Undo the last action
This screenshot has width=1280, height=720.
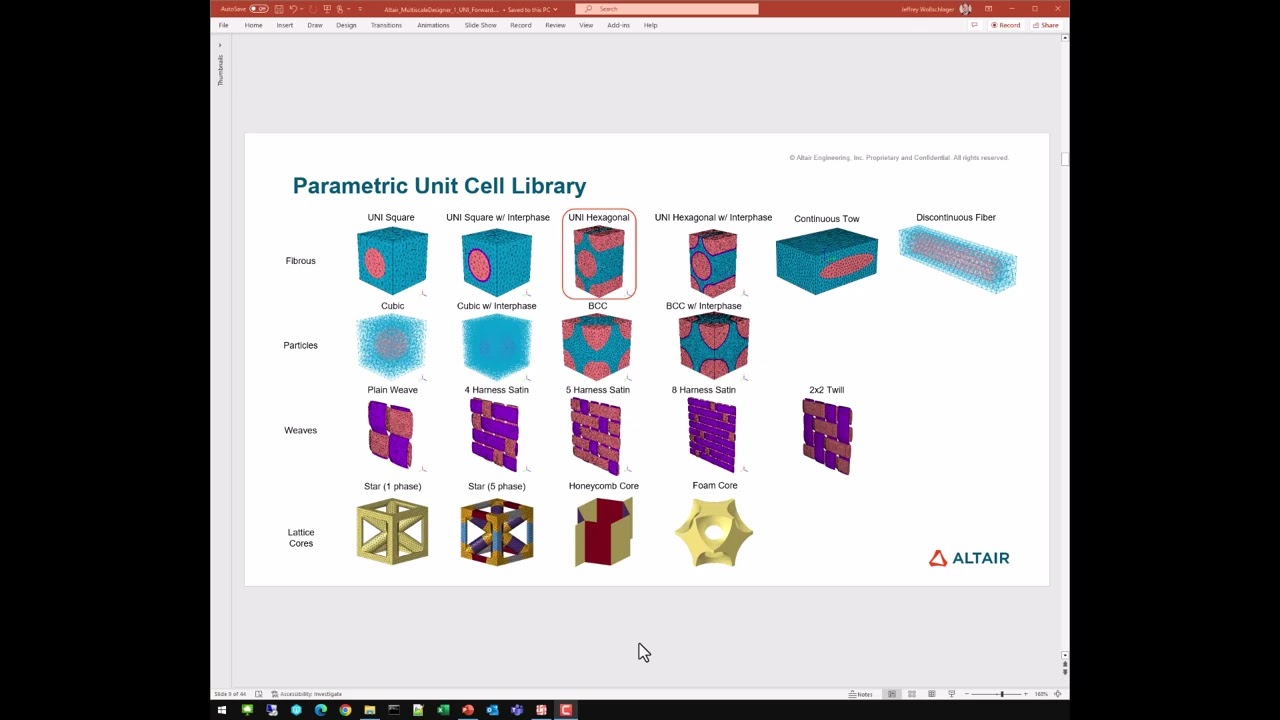click(293, 9)
